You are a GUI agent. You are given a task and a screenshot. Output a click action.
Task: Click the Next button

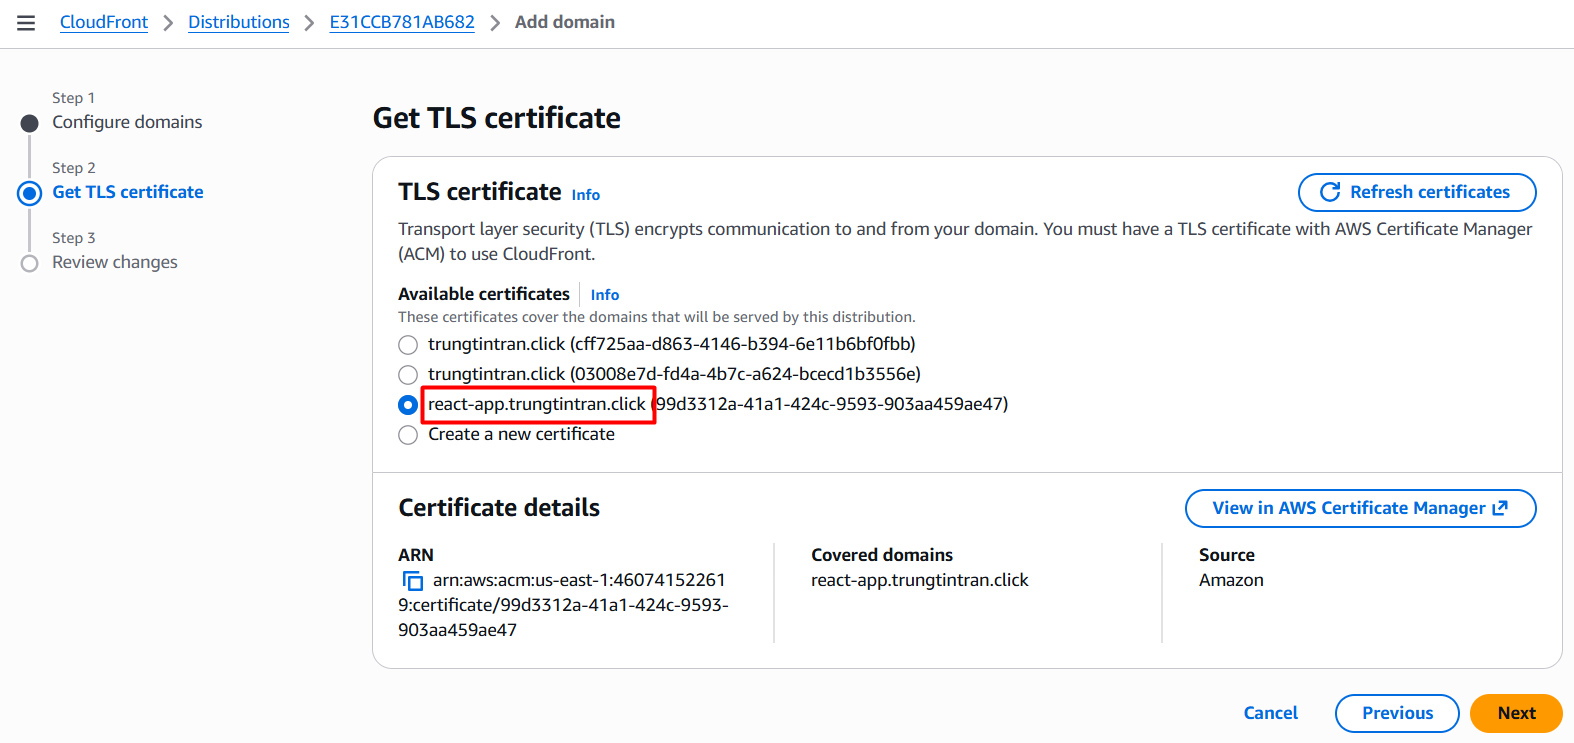coord(1516,713)
